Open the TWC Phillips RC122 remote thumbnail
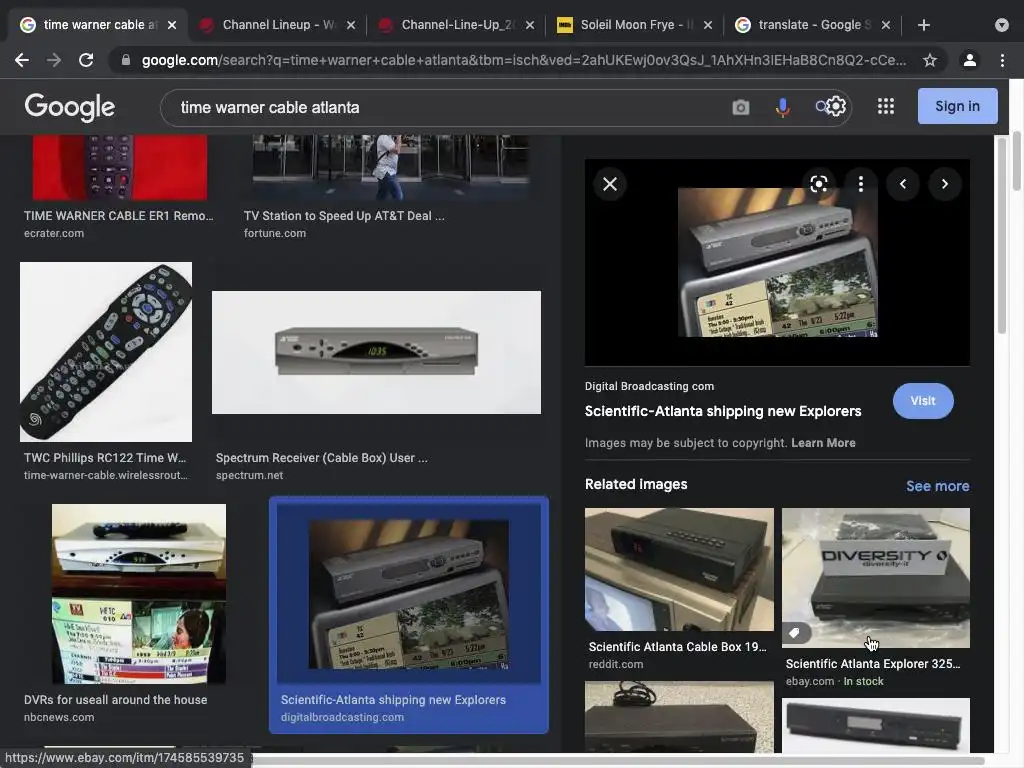This screenshot has height=768, width=1024. (106, 352)
